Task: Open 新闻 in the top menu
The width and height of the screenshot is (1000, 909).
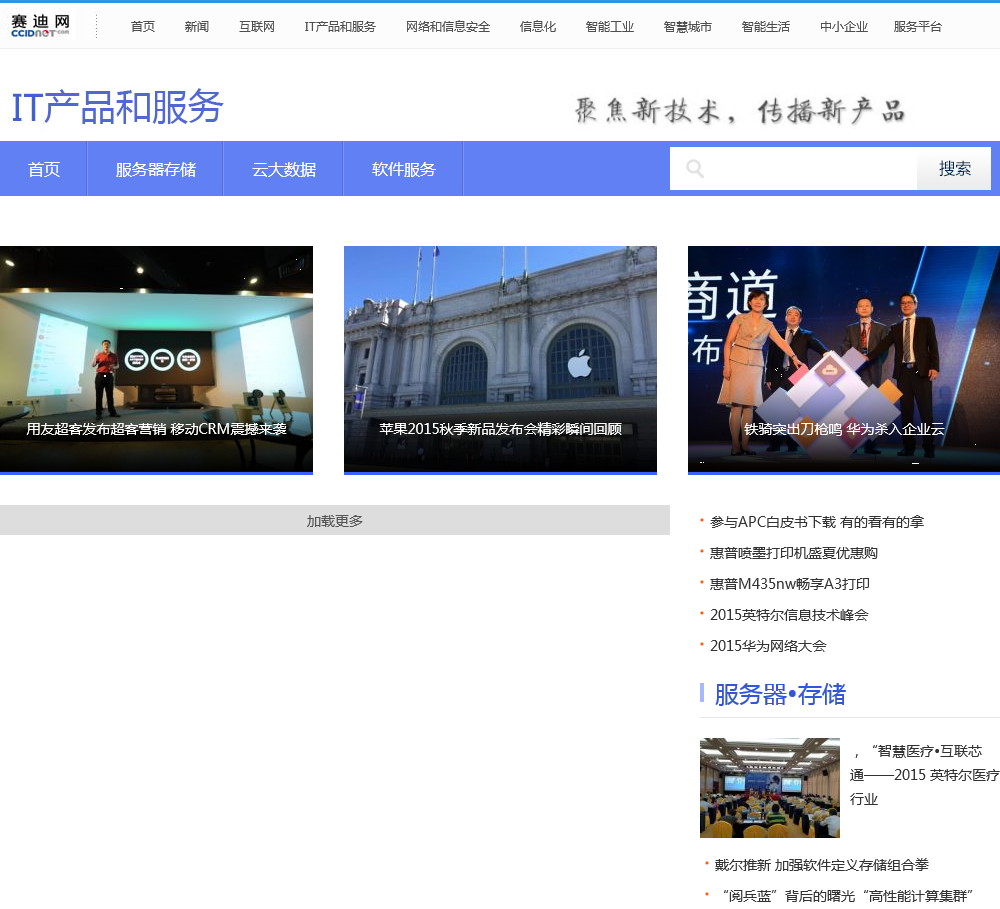Action: click(197, 27)
